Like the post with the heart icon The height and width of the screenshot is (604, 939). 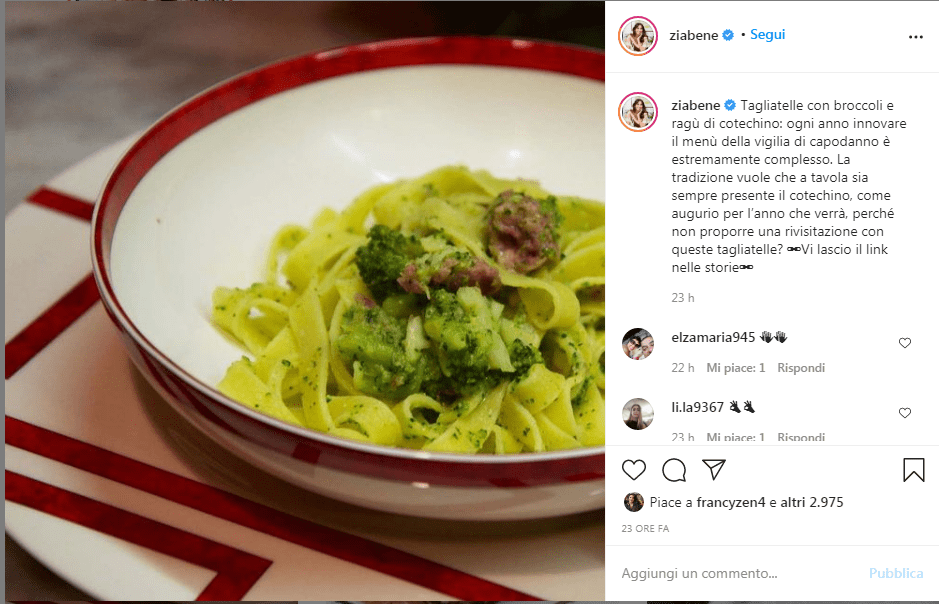pos(634,470)
